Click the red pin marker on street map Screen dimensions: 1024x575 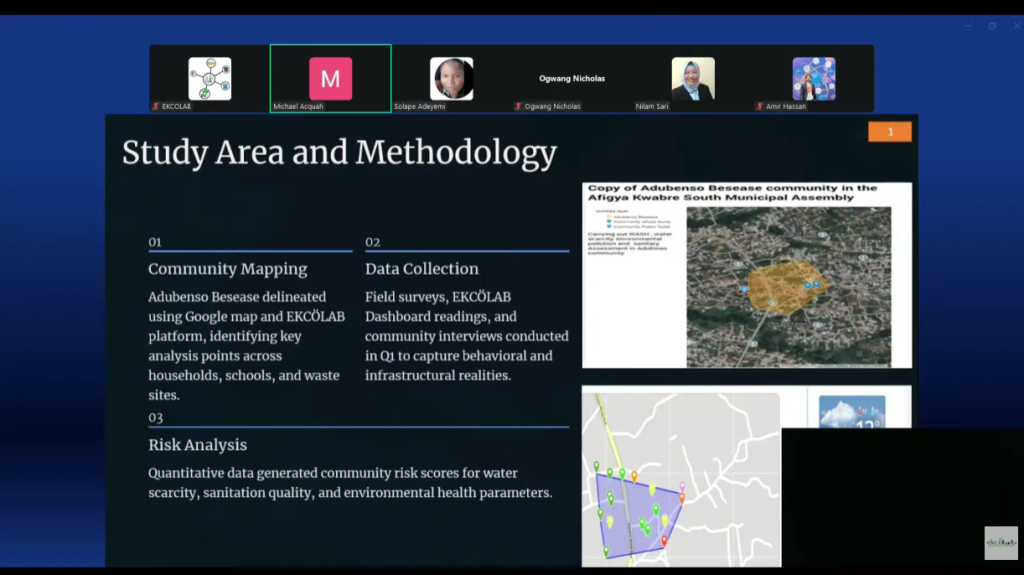point(682,497)
